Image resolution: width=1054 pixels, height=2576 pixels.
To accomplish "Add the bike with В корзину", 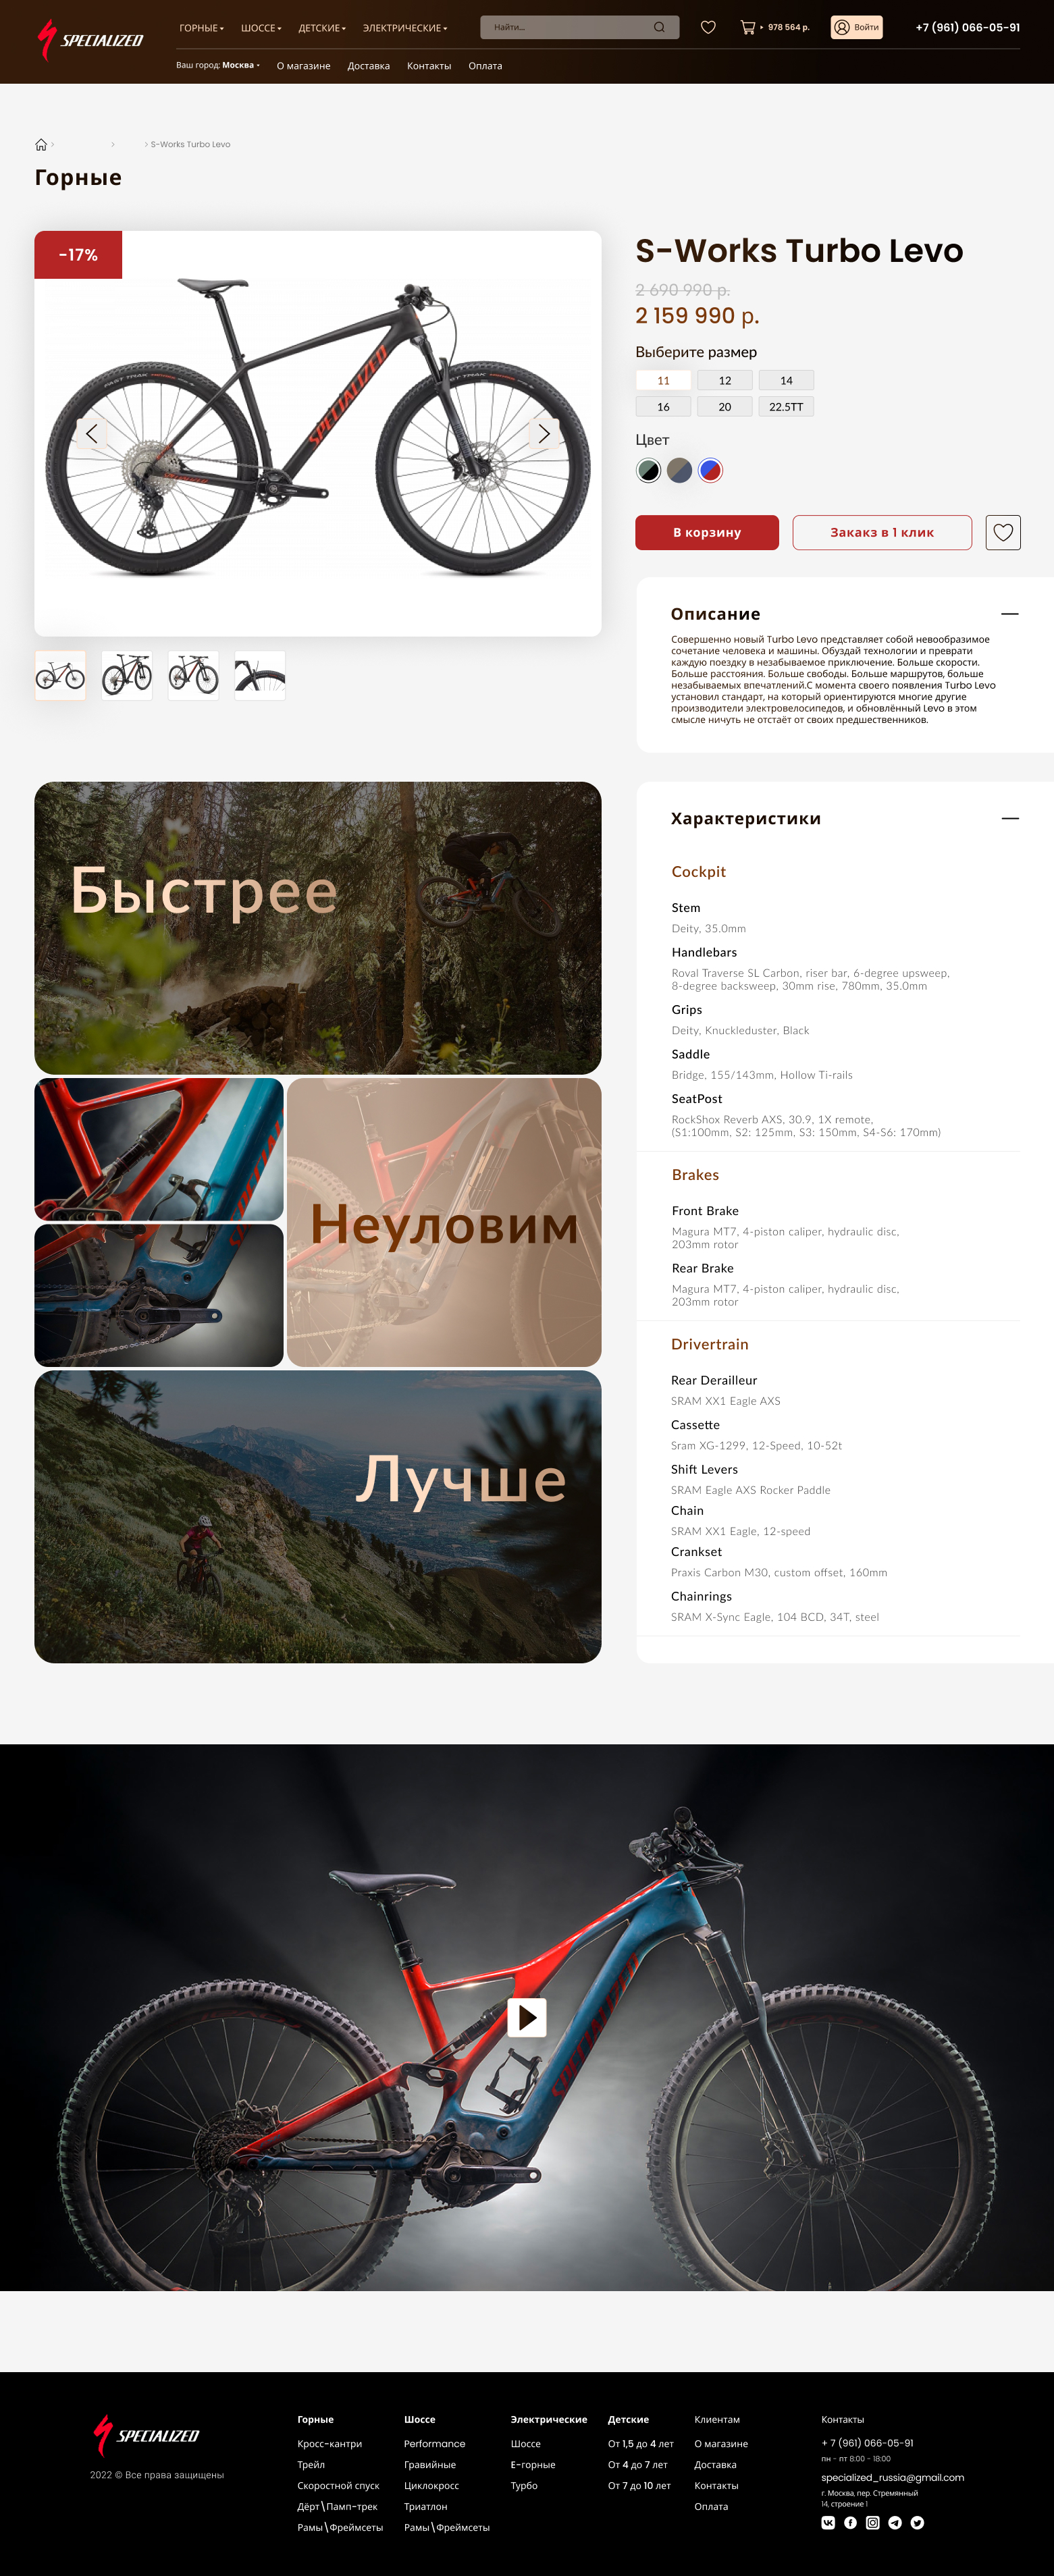I will tap(707, 532).
